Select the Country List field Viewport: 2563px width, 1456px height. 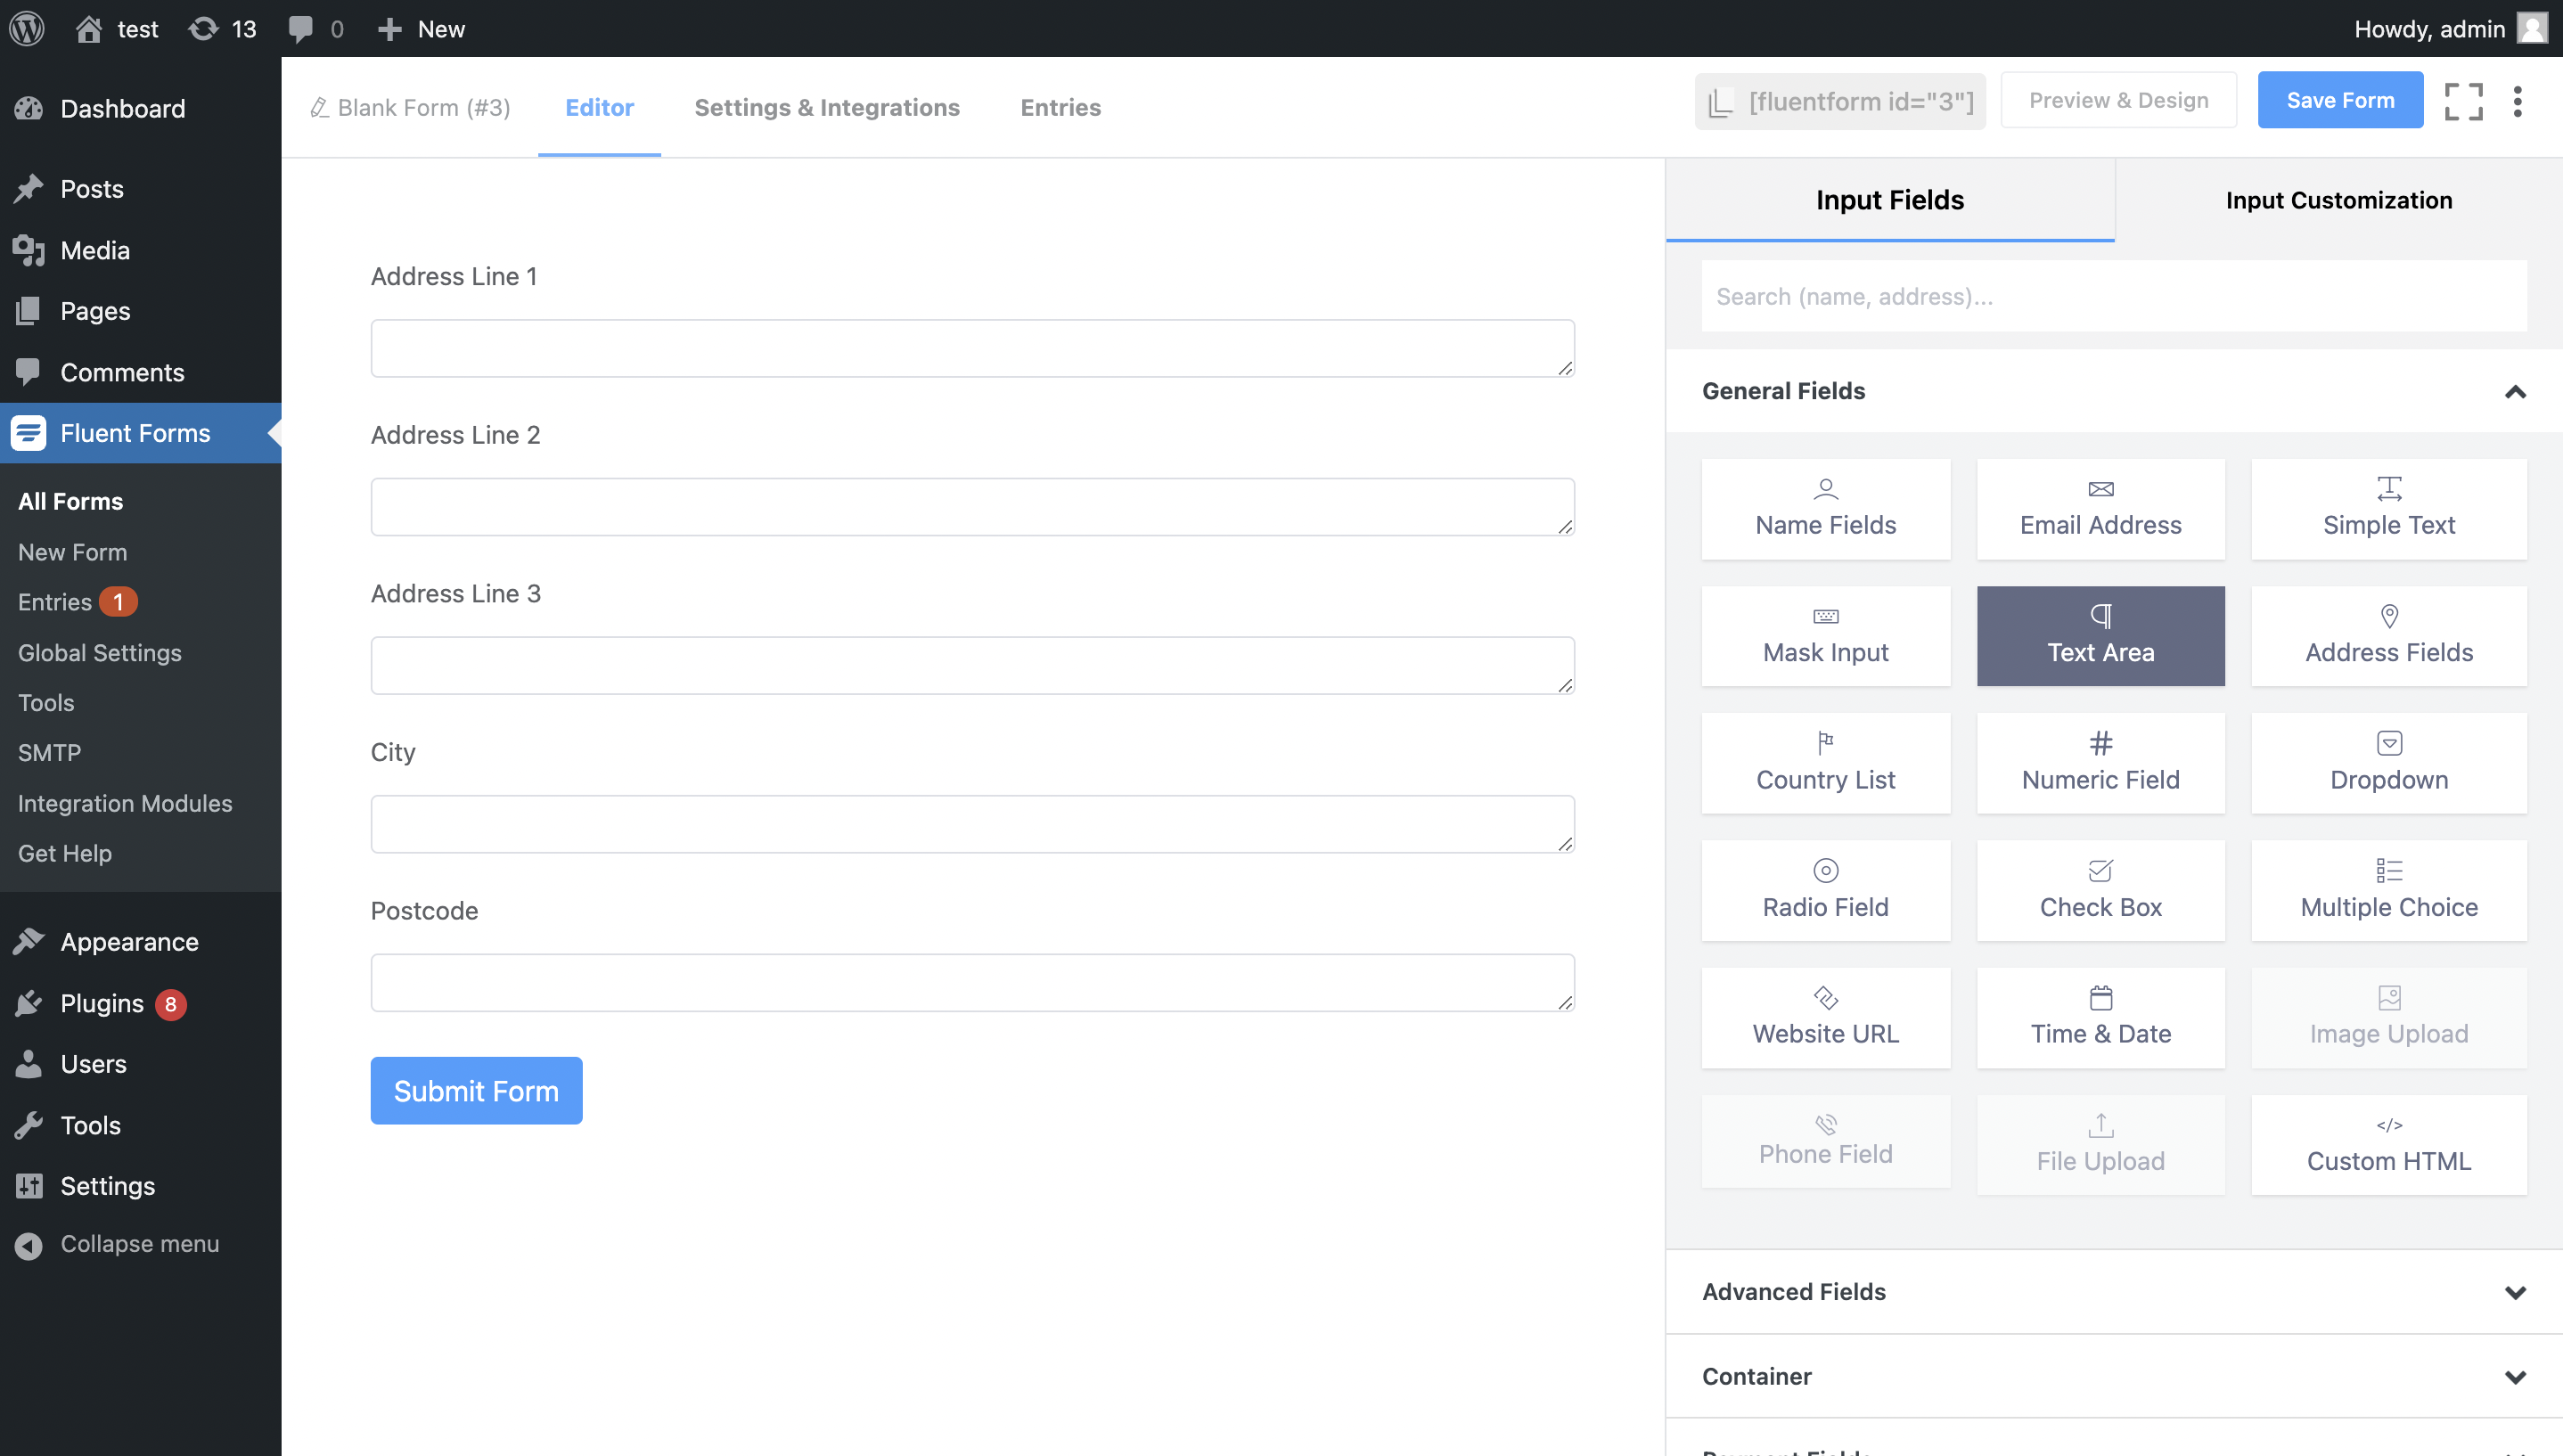(x=1825, y=763)
